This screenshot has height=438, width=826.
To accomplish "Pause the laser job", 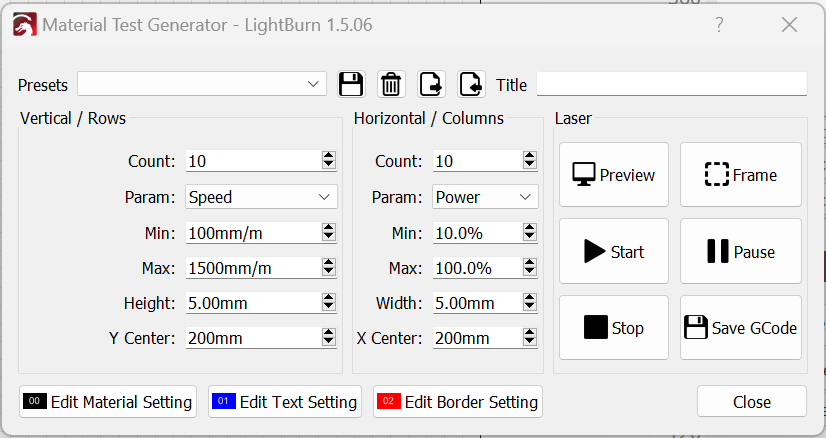I will point(741,251).
